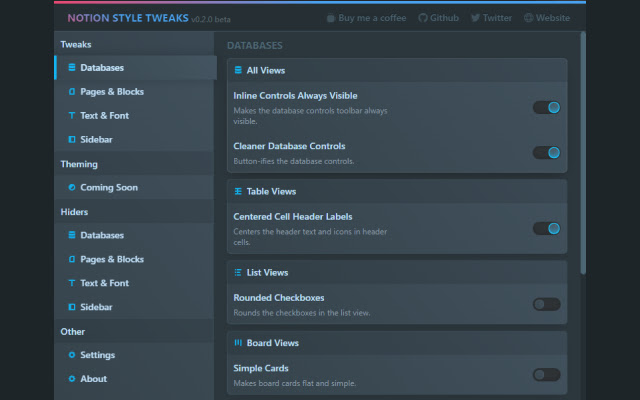Click the Text & Font icon under Tweaks
The height and width of the screenshot is (400, 640).
tap(72, 116)
